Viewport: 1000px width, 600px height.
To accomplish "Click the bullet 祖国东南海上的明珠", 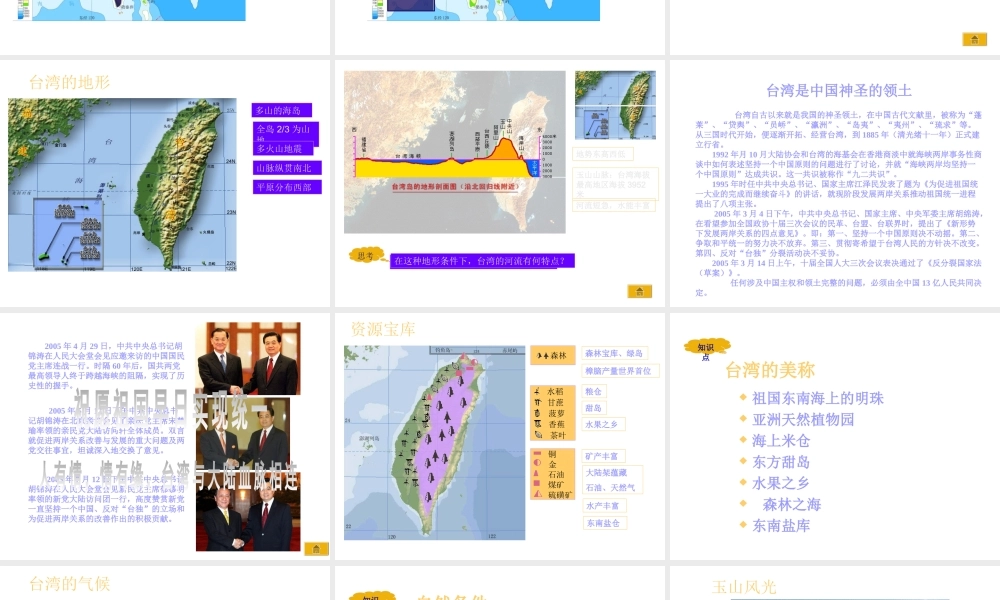I will [818, 399].
